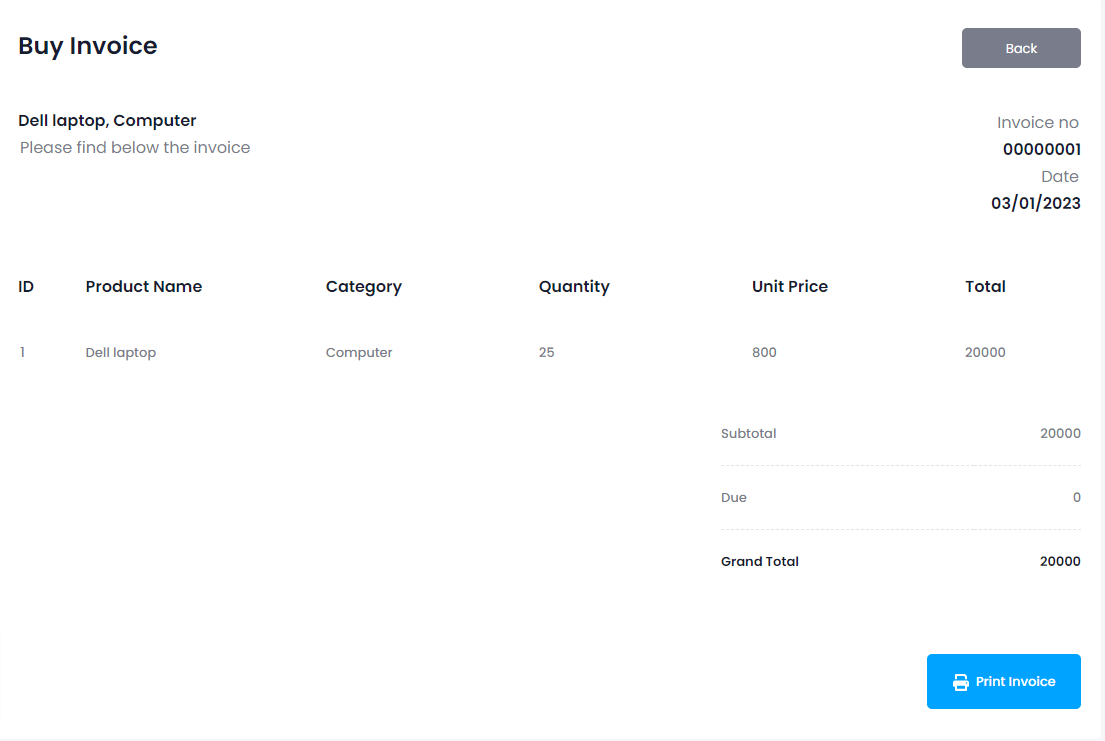This screenshot has height=741, width=1105.
Task: Click the bold 'Dell laptop, Computer' title
Action: 107,121
